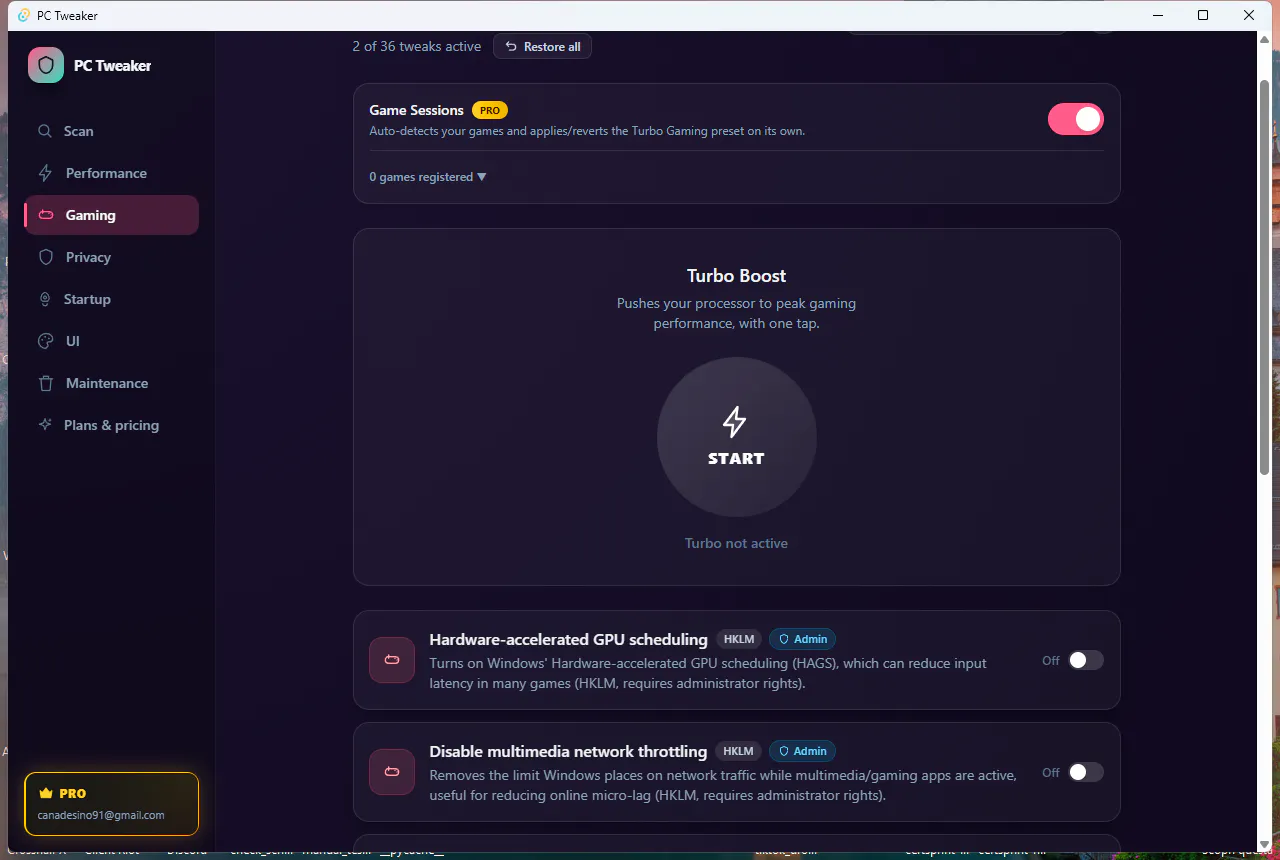The width and height of the screenshot is (1280, 860).
Task: Click the Game Sessions title text
Action: pos(417,110)
